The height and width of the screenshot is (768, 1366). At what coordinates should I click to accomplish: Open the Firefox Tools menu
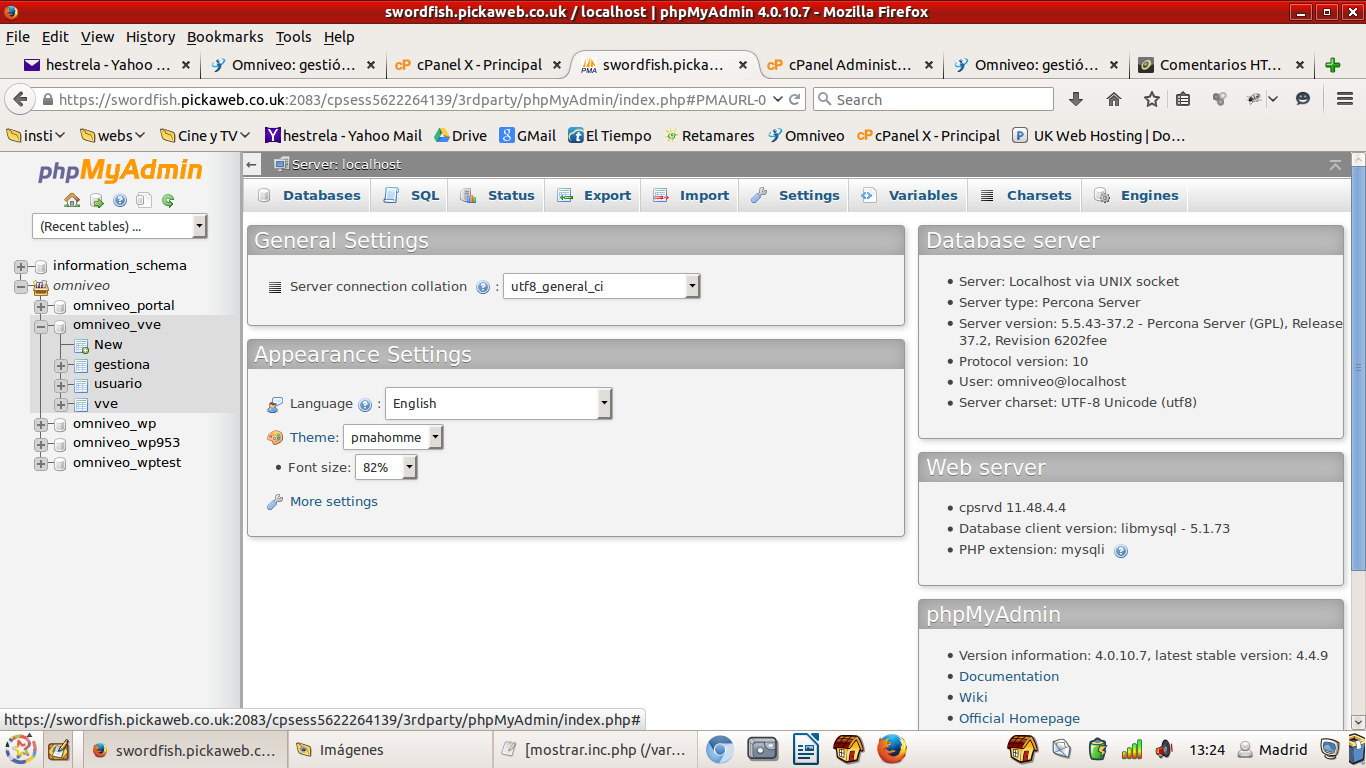[294, 37]
